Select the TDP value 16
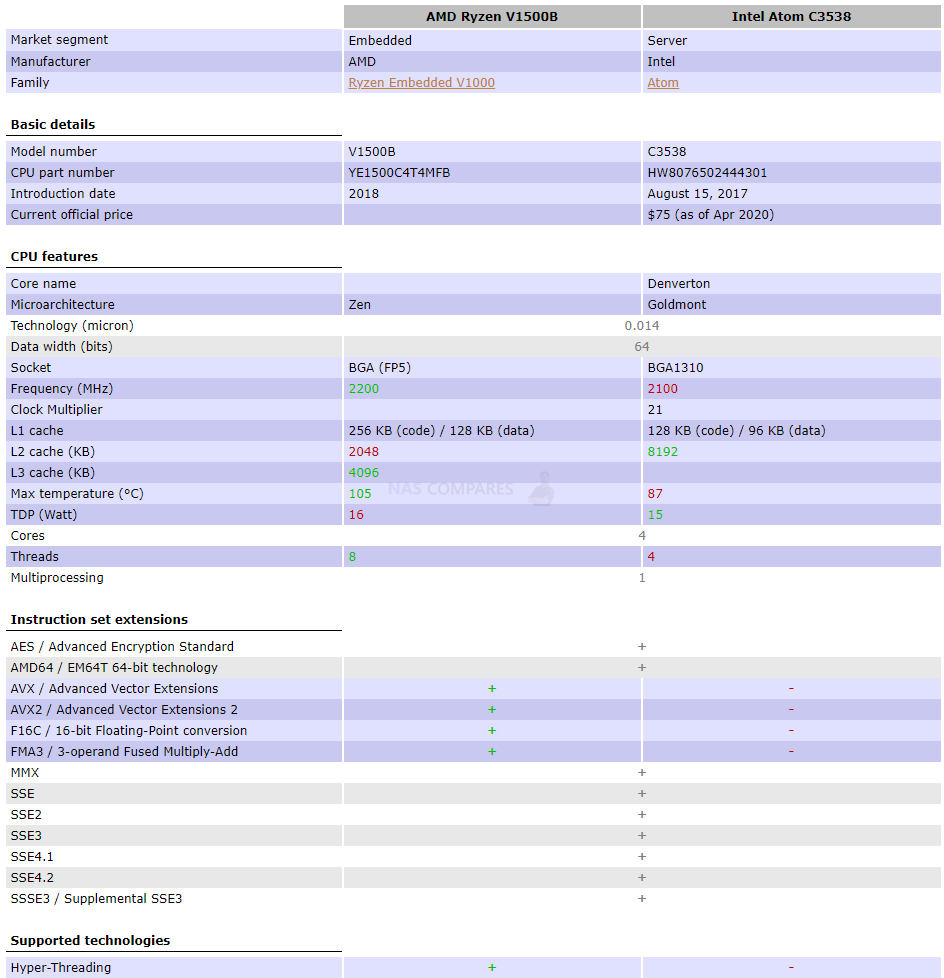 pyautogui.click(x=356, y=515)
